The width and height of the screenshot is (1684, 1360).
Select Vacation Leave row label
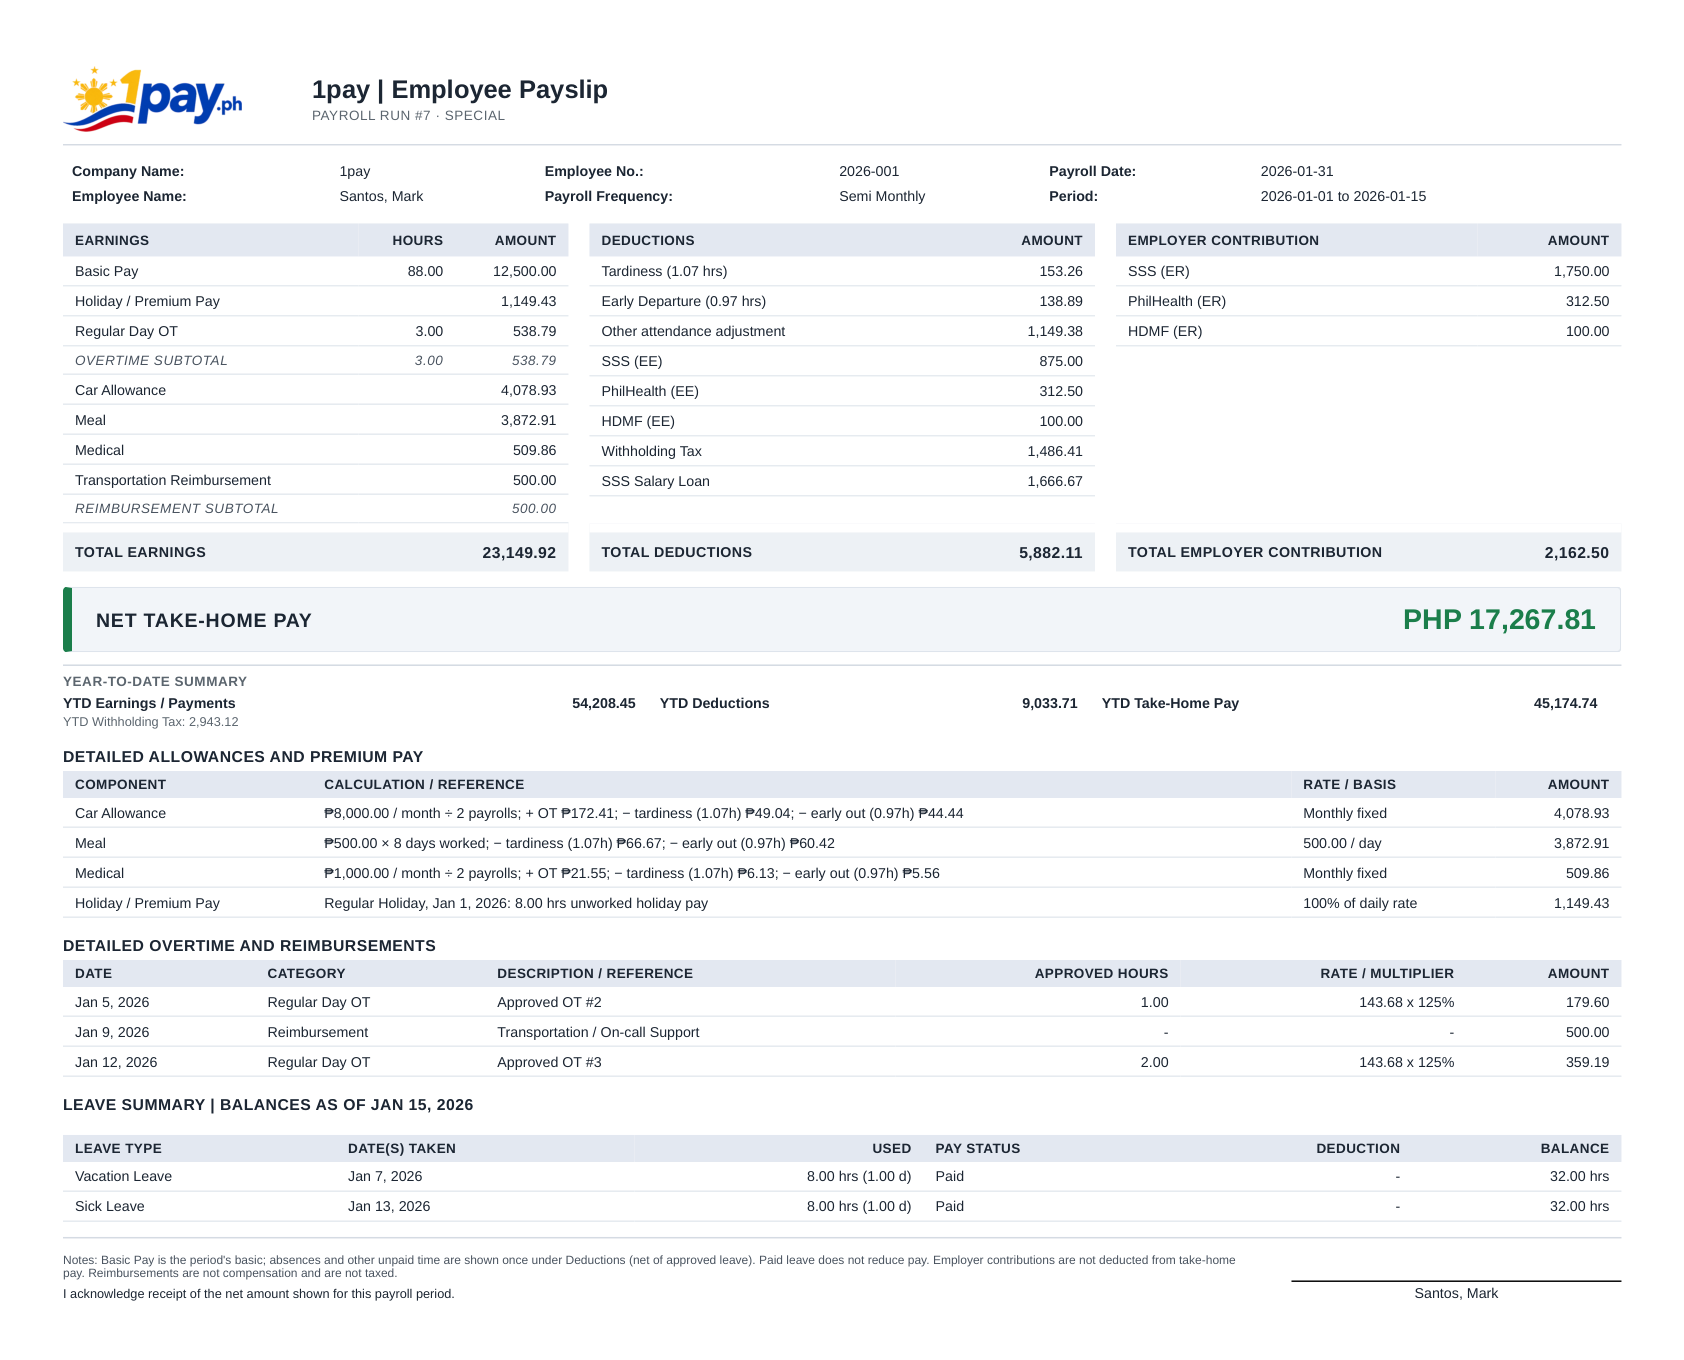click(123, 1176)
